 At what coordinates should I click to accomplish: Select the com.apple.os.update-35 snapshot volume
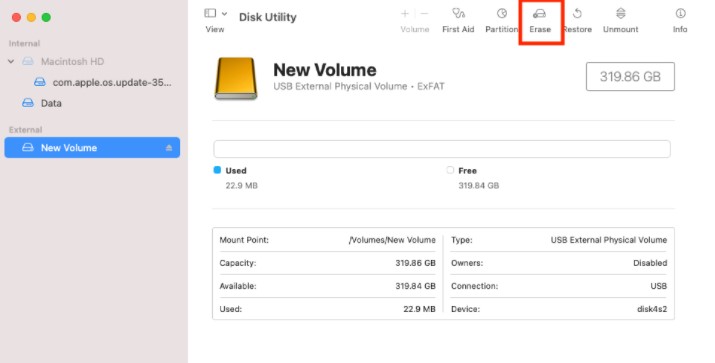click(112, 83)
